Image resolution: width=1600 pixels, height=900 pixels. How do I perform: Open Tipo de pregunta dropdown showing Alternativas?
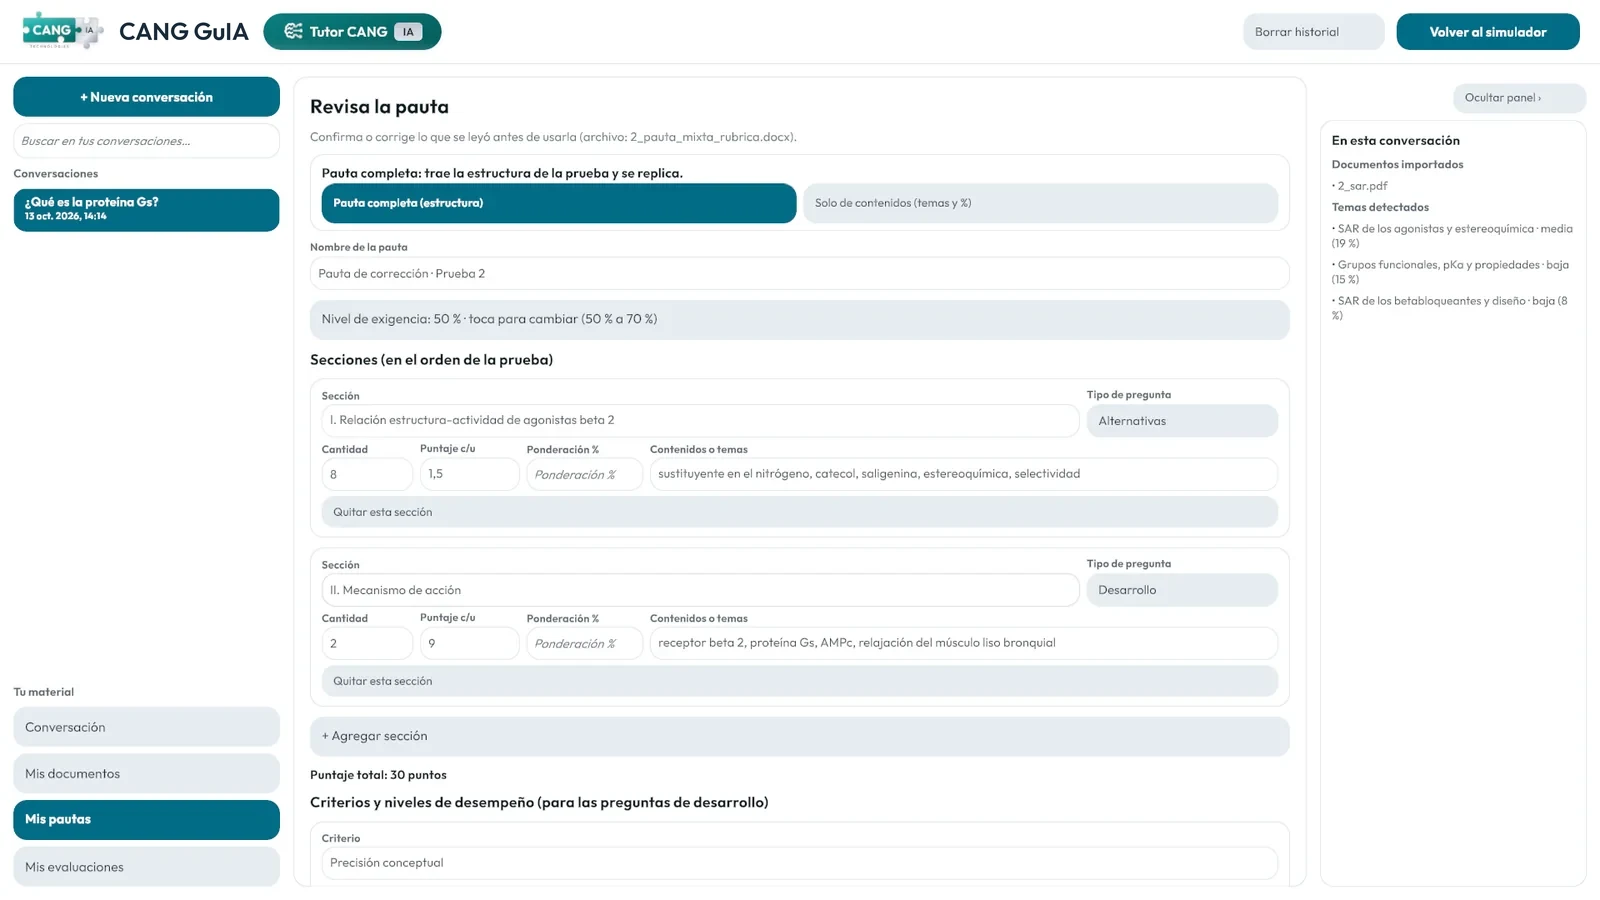pos(1182,421)
